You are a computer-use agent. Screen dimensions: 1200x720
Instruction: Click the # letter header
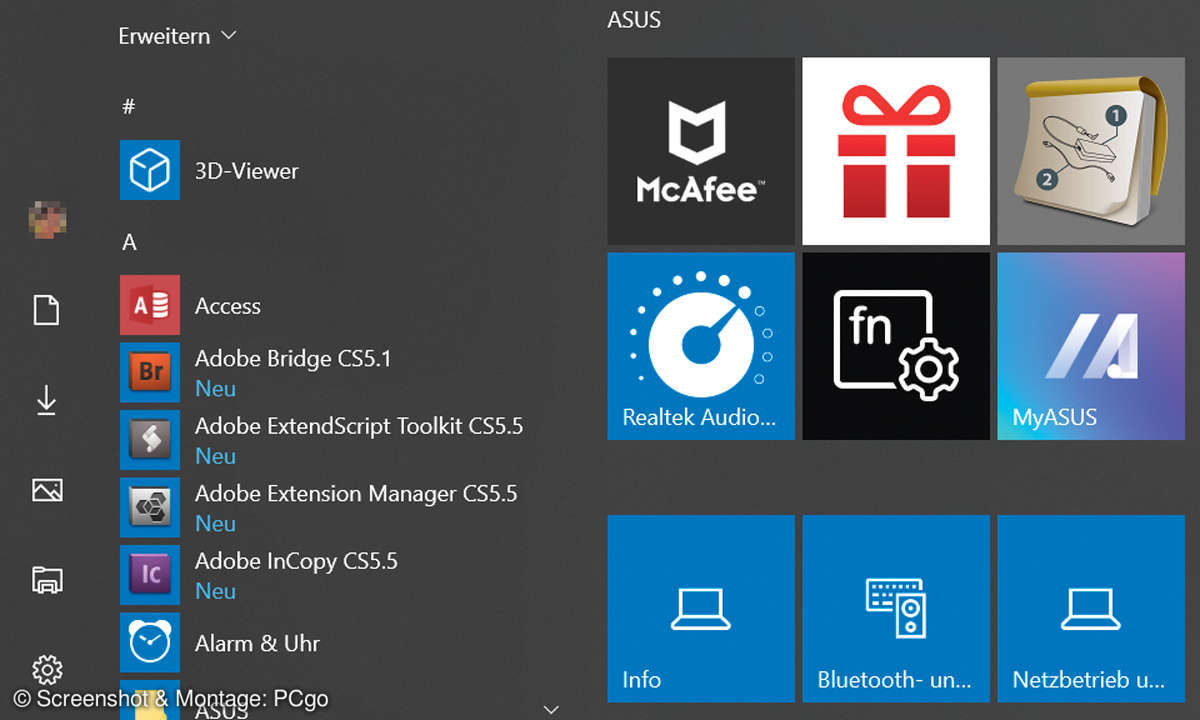[x=128, y=106]
